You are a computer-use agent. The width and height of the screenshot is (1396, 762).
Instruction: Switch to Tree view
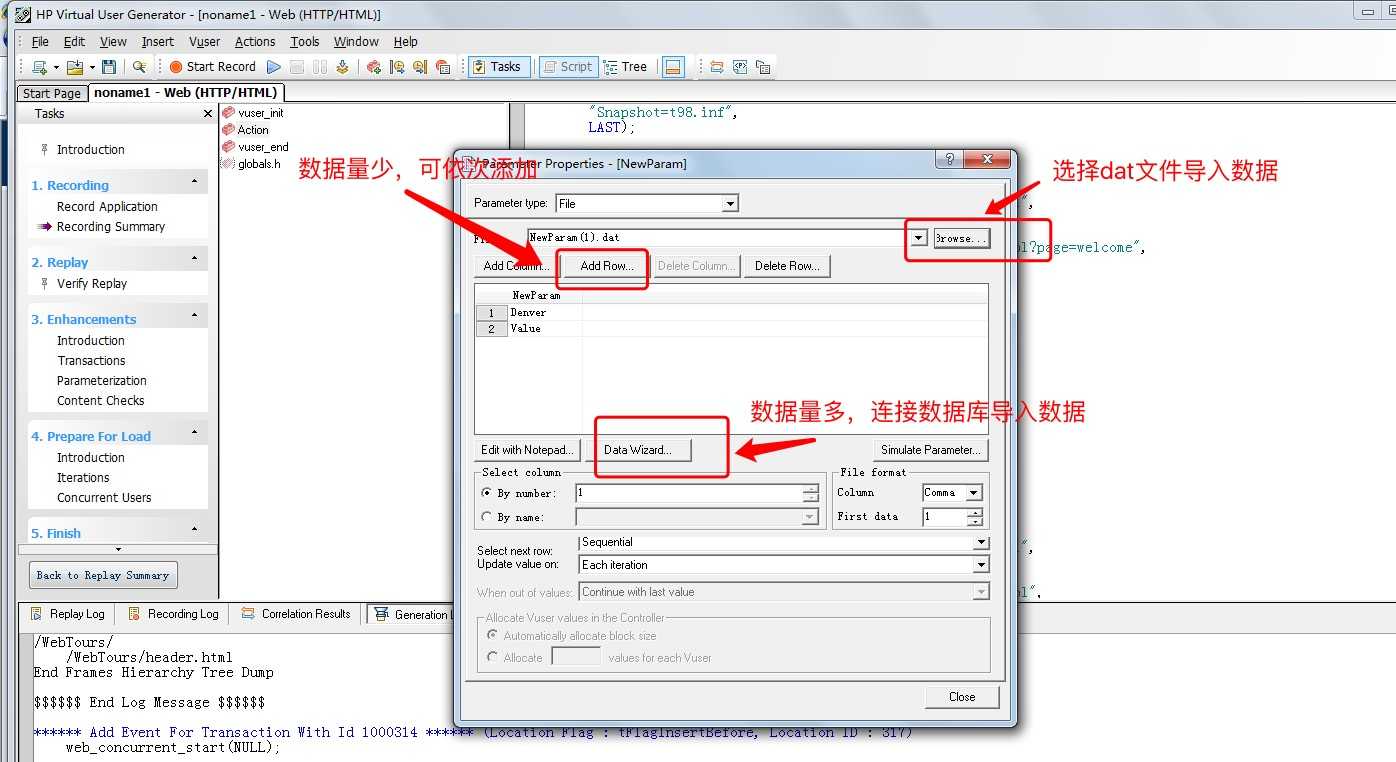click(x=625, y=67)
